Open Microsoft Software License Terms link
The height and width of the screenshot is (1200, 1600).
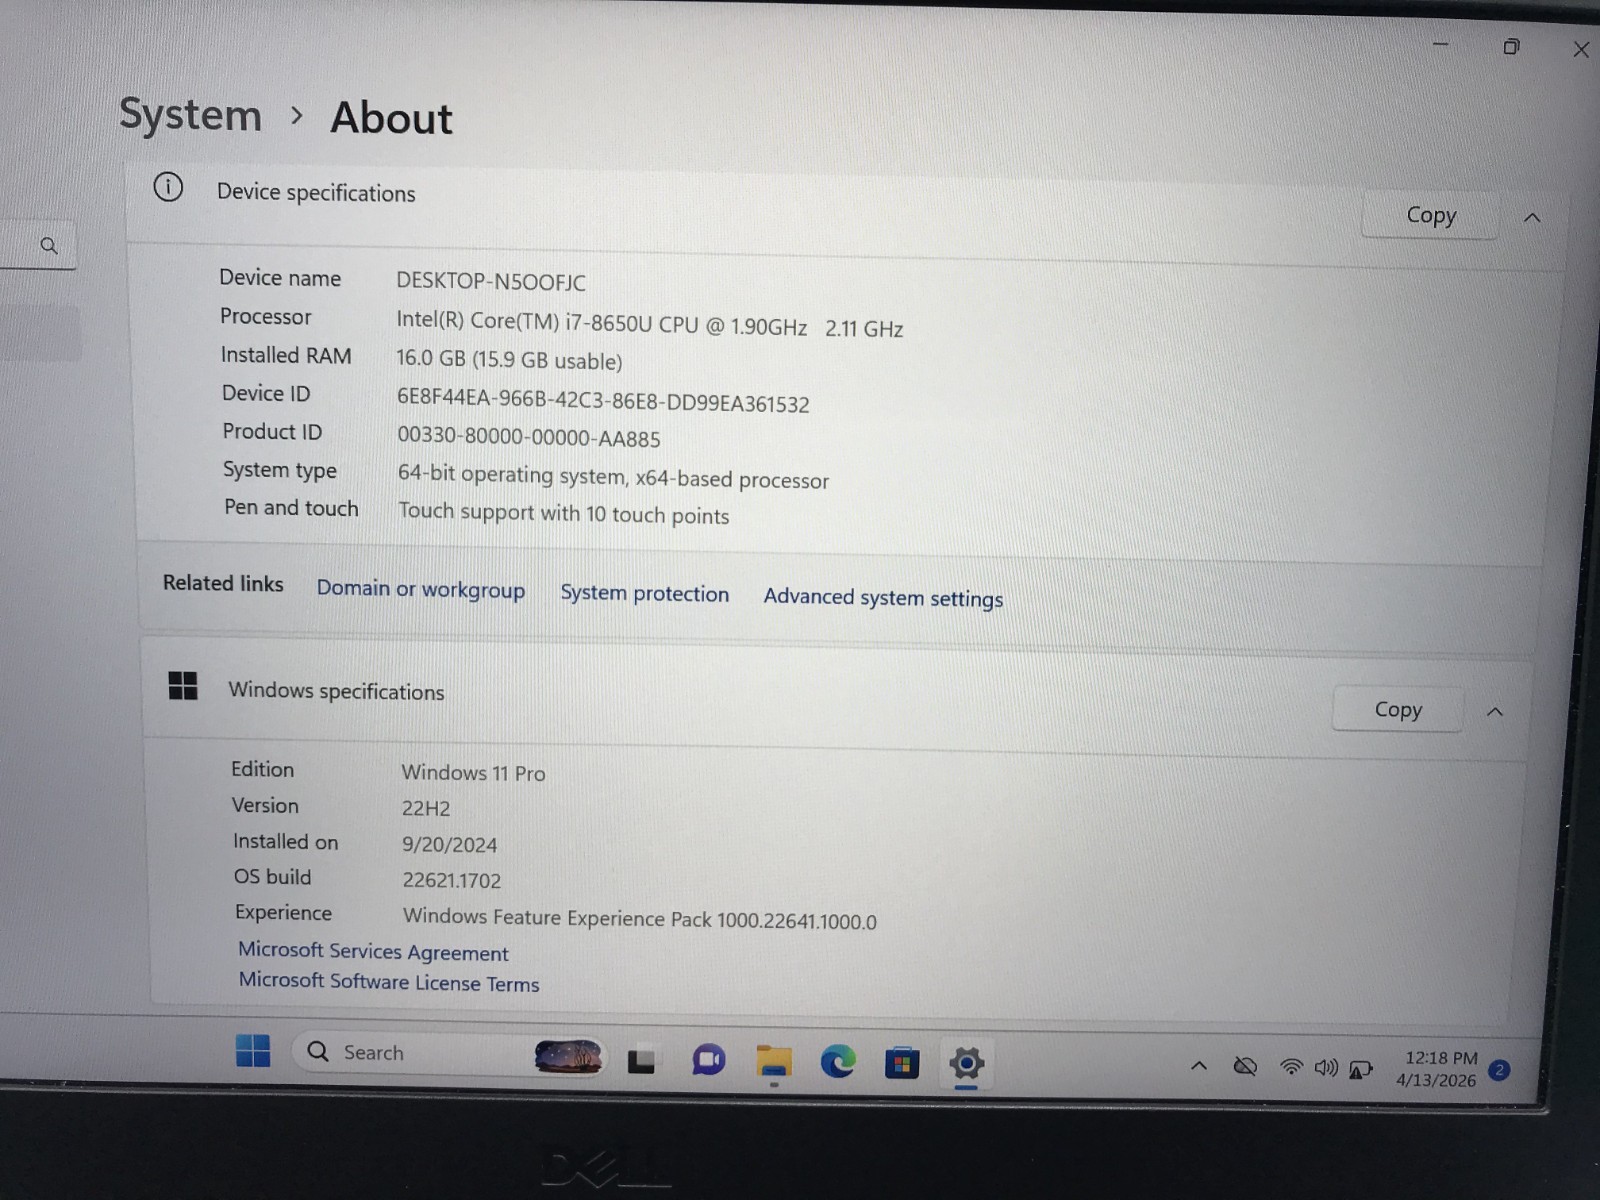click(389, 982)
